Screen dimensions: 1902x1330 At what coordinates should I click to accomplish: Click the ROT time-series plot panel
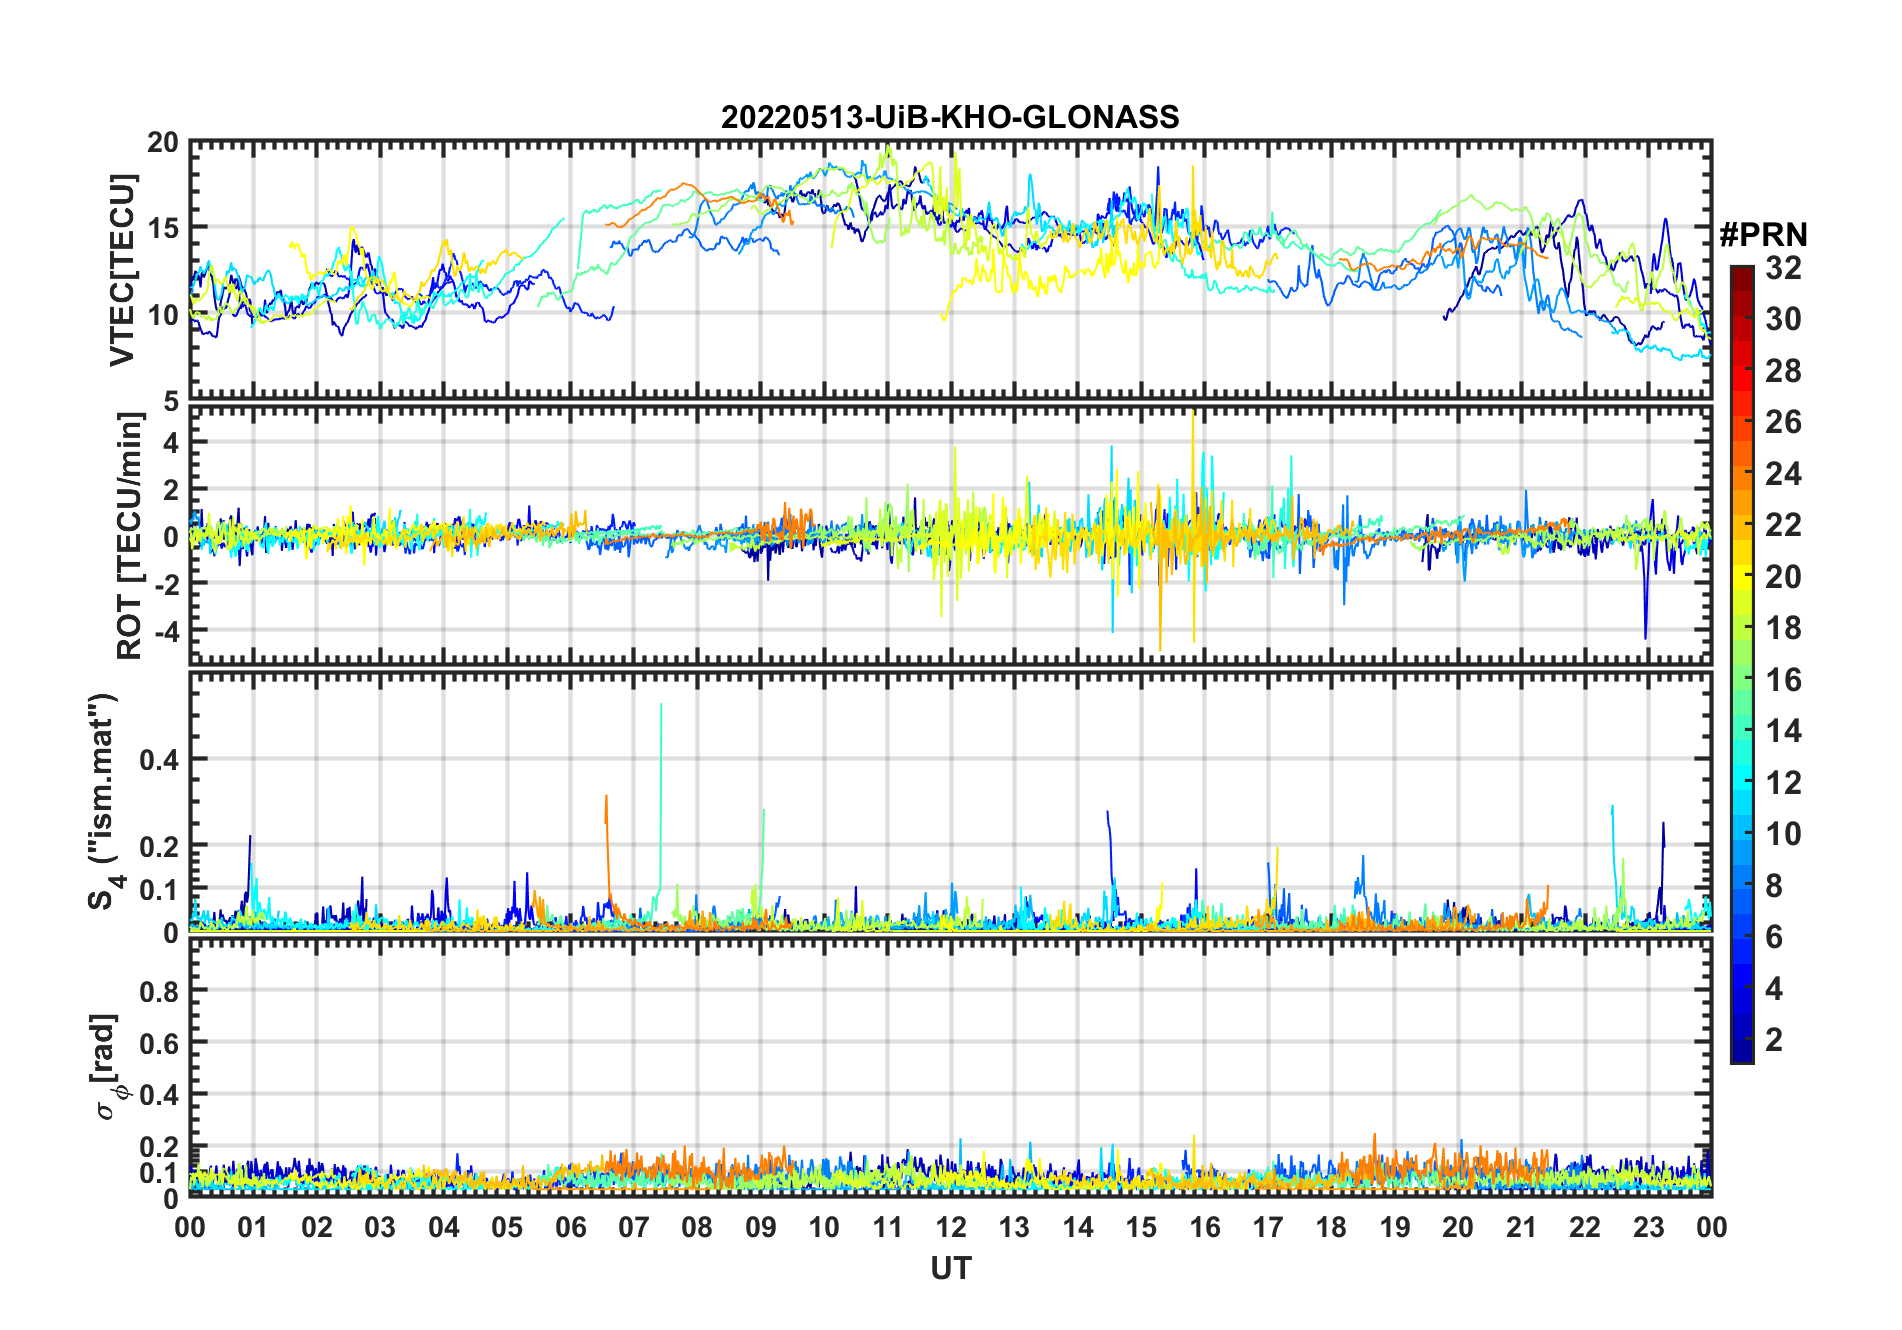[x=951, y=535]
